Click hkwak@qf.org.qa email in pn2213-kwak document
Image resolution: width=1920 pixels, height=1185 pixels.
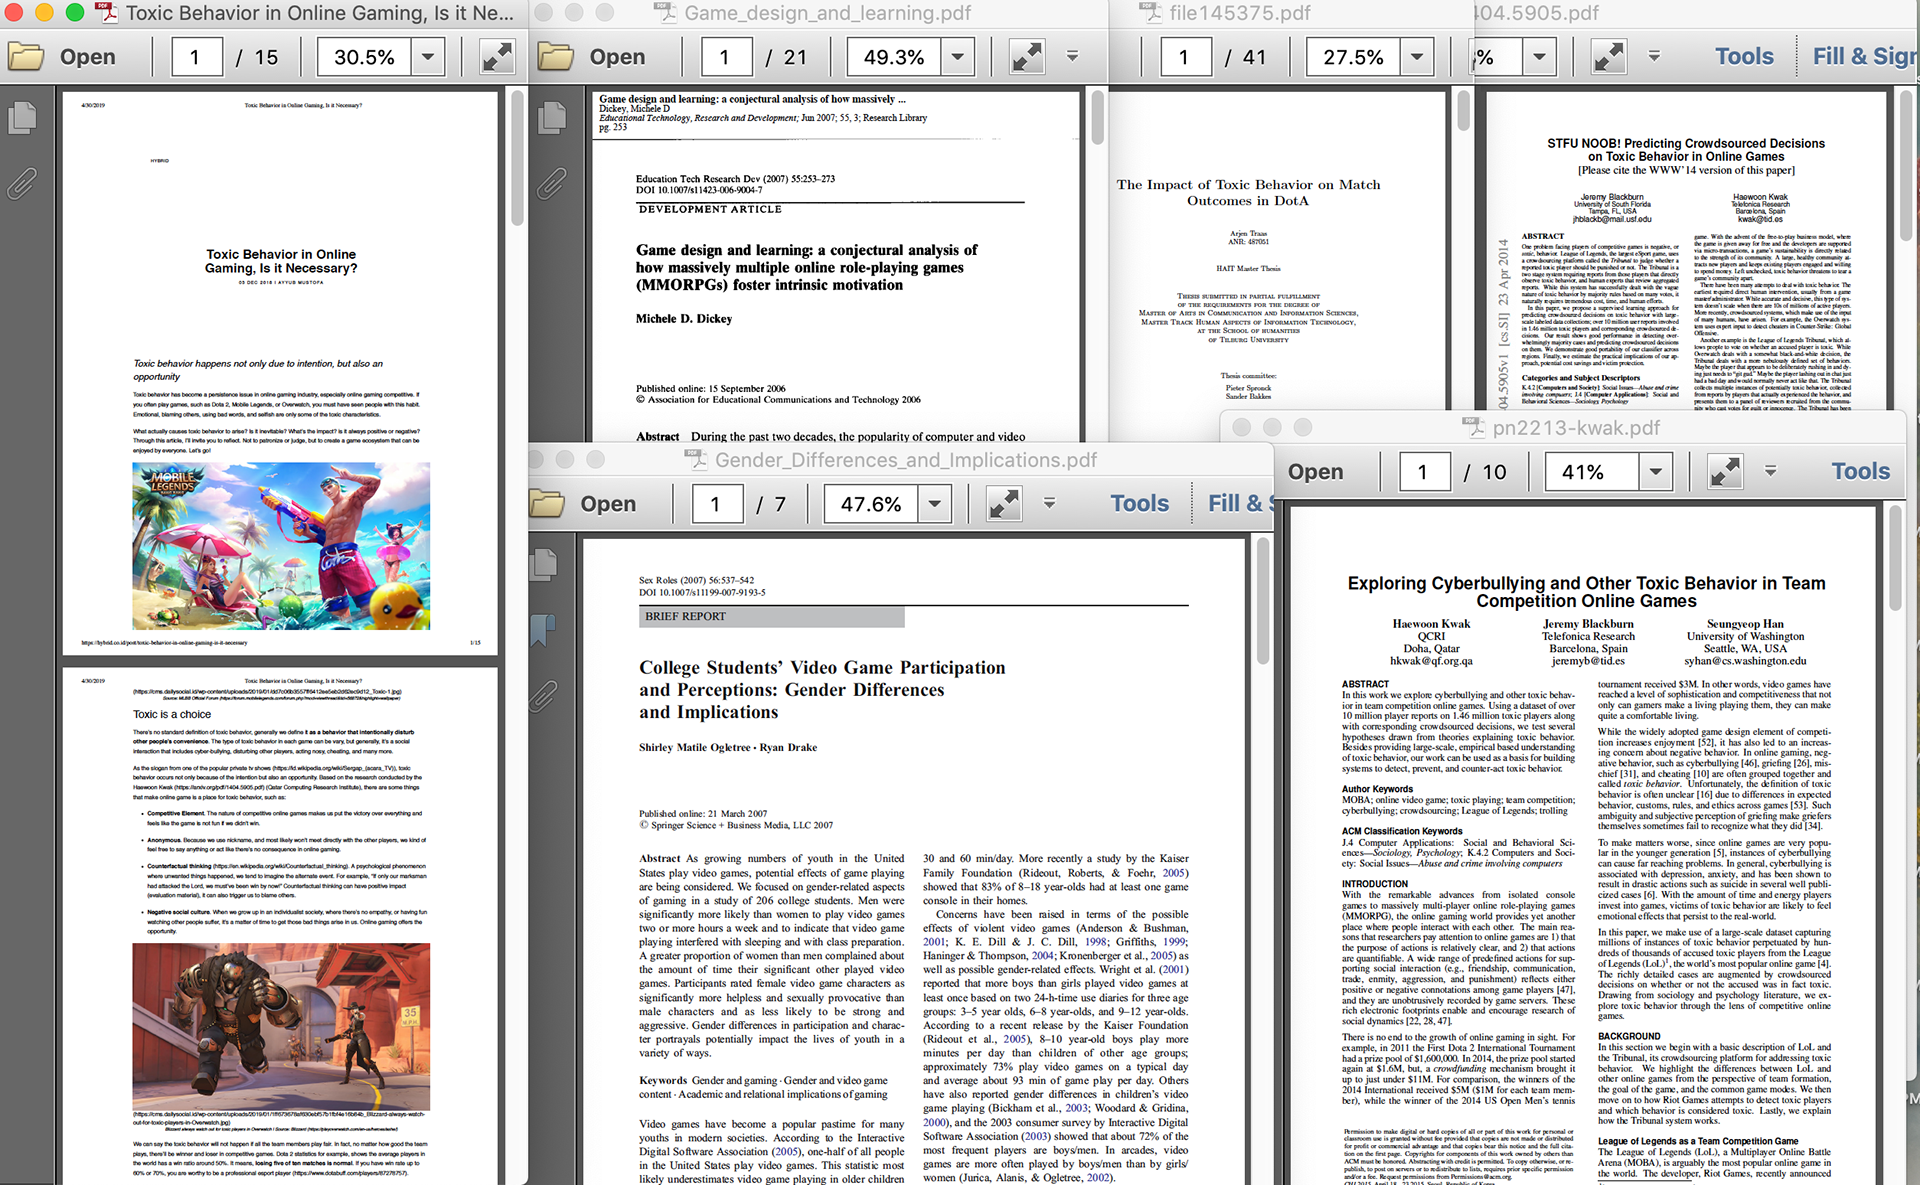click(1431, 661)
